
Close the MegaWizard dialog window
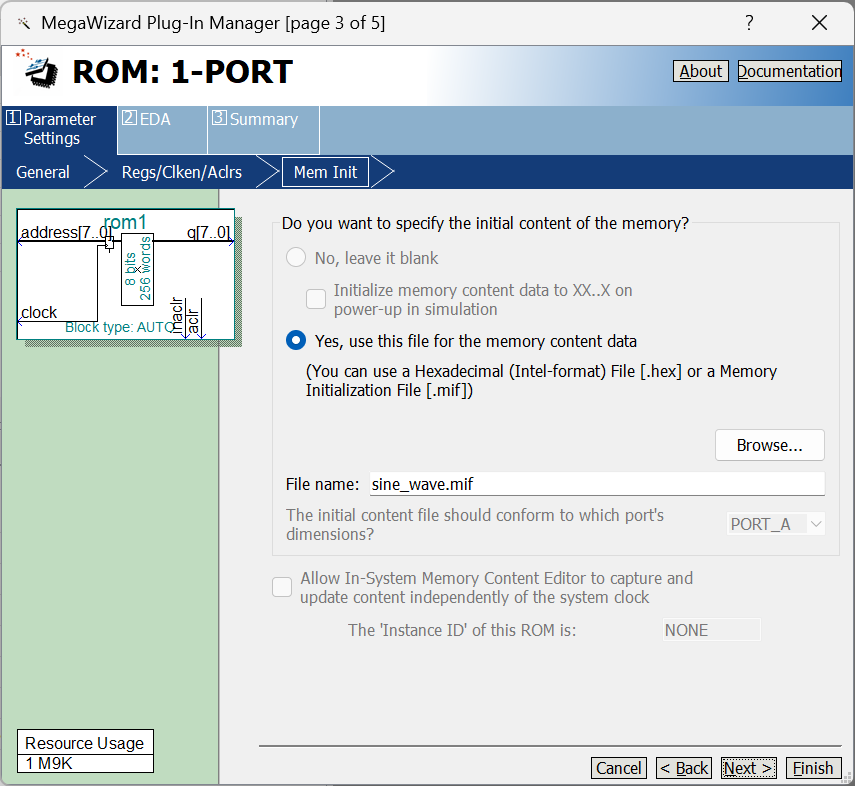click(x=819, y=23)
